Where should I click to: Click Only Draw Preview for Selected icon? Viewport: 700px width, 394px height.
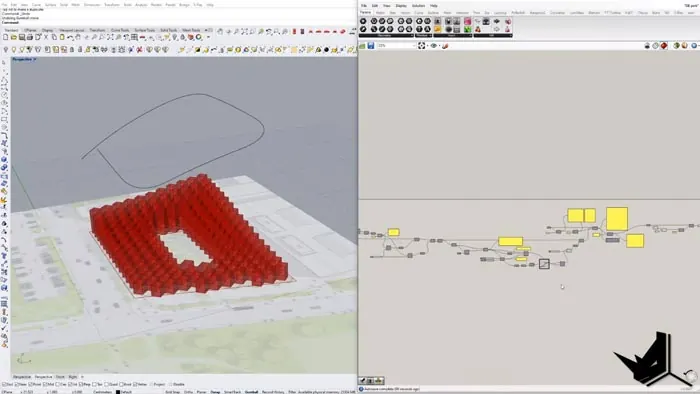pos(676,46)
